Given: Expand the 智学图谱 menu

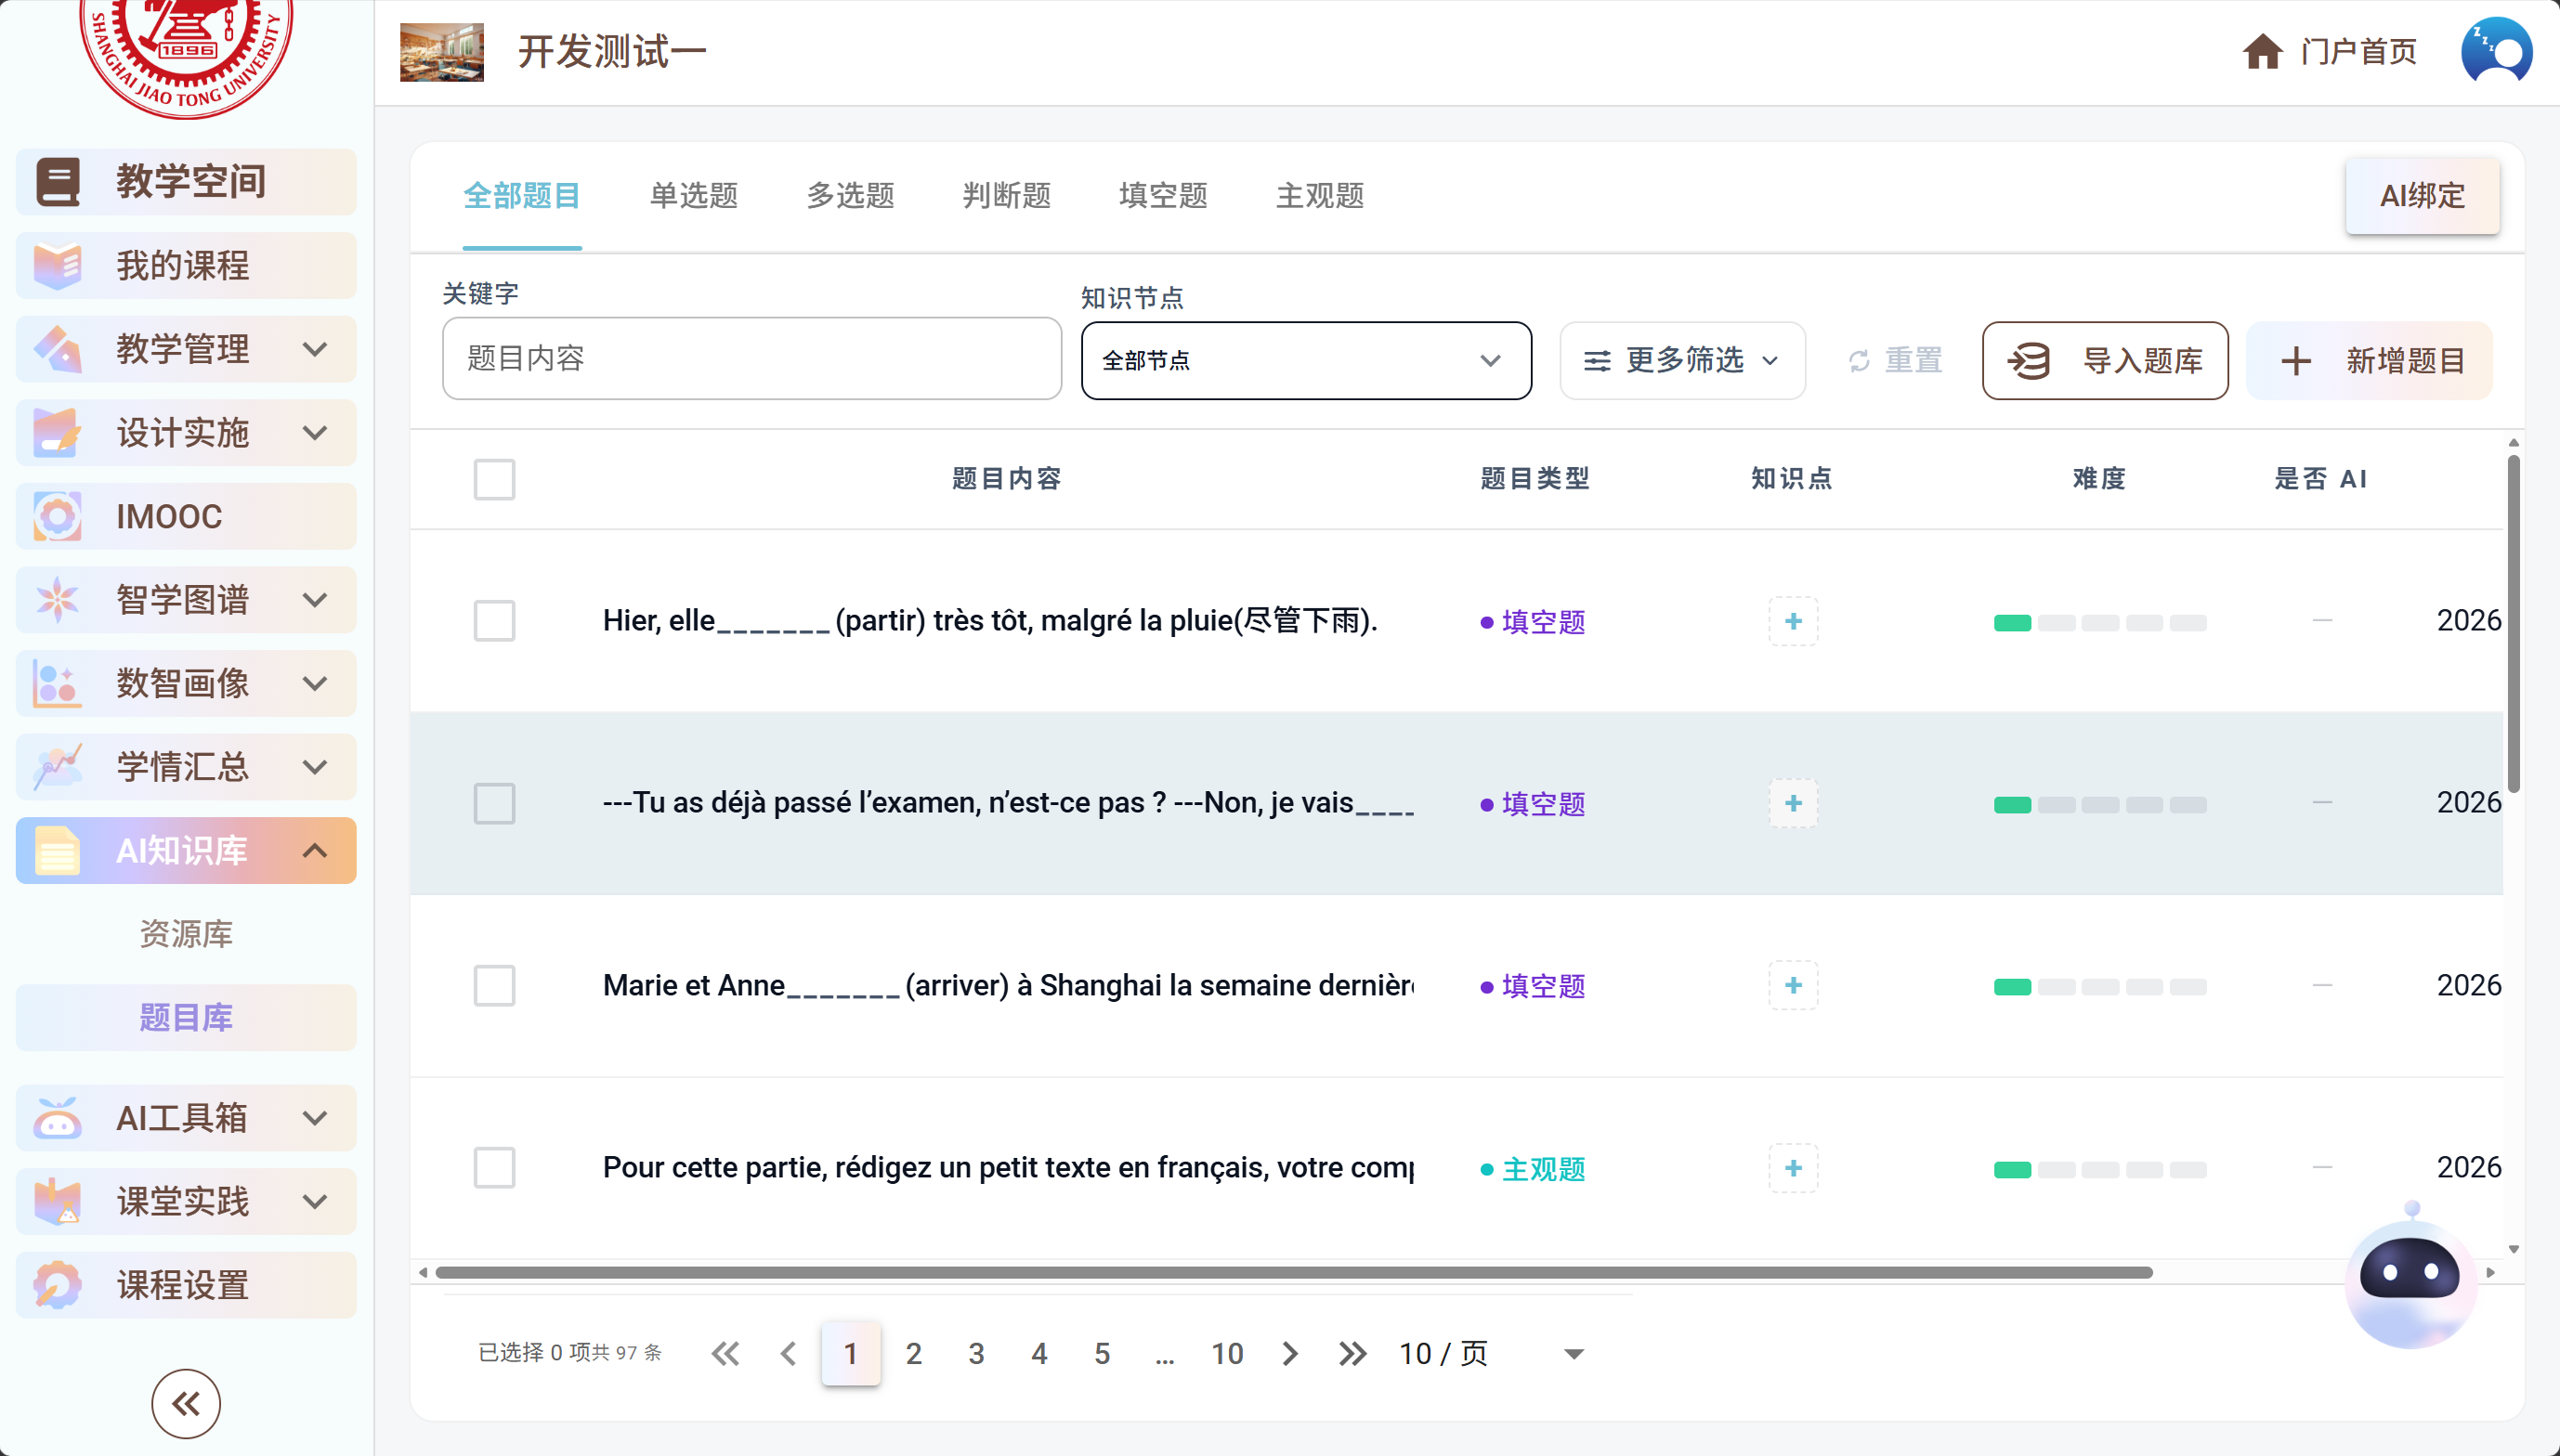Looking at the screenshot, I should [315, 600].
